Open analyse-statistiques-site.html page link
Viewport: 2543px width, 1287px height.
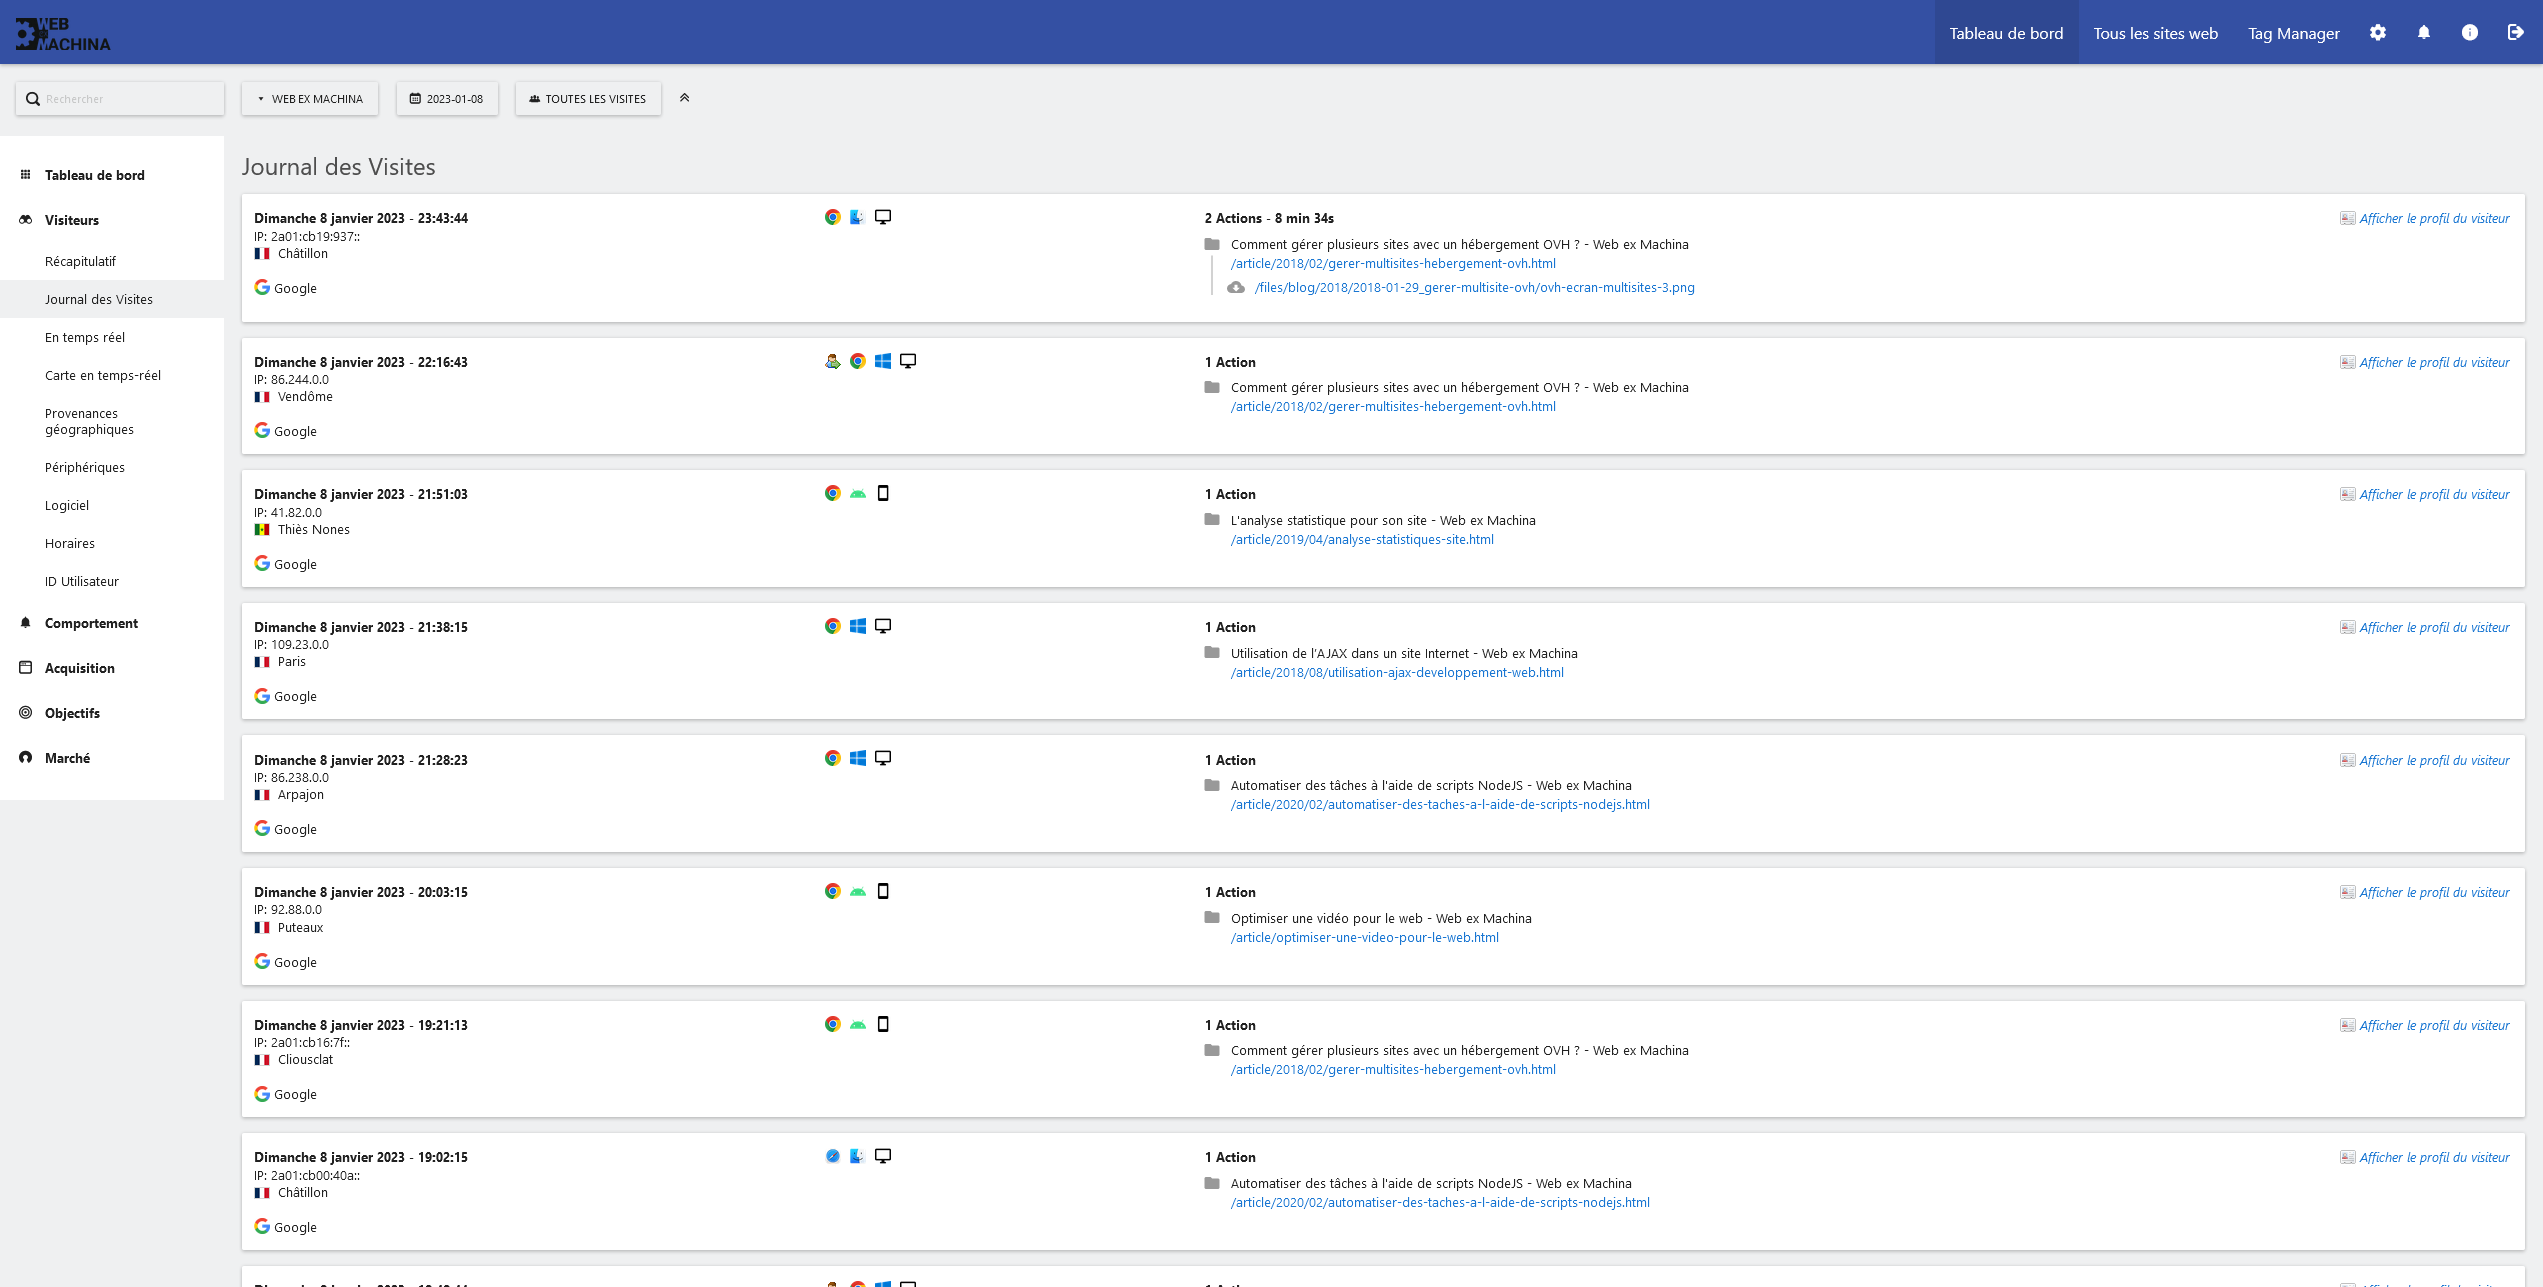click(1362, 539)
